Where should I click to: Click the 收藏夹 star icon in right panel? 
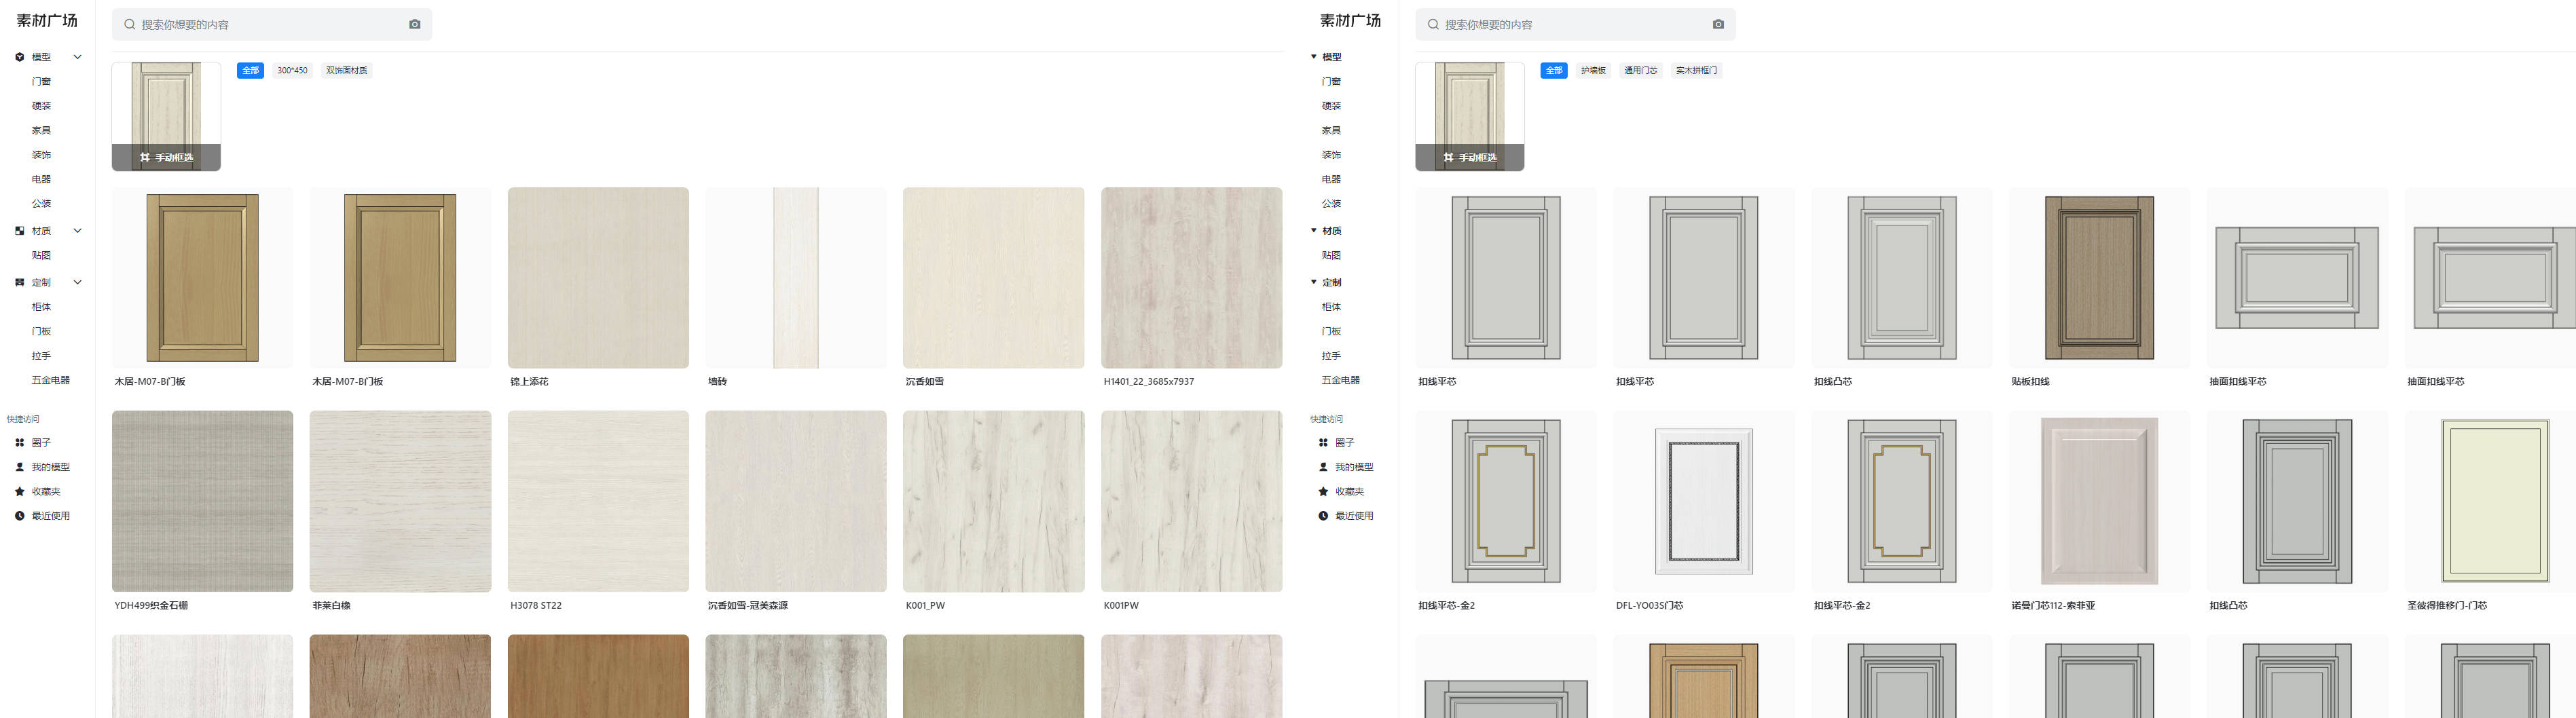coord(1323,491)
